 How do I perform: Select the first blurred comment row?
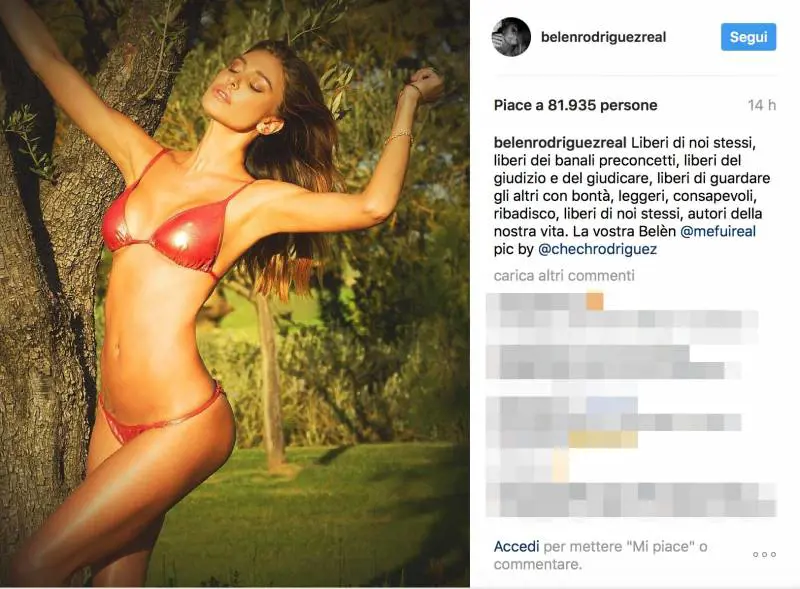tap(621, 317)
